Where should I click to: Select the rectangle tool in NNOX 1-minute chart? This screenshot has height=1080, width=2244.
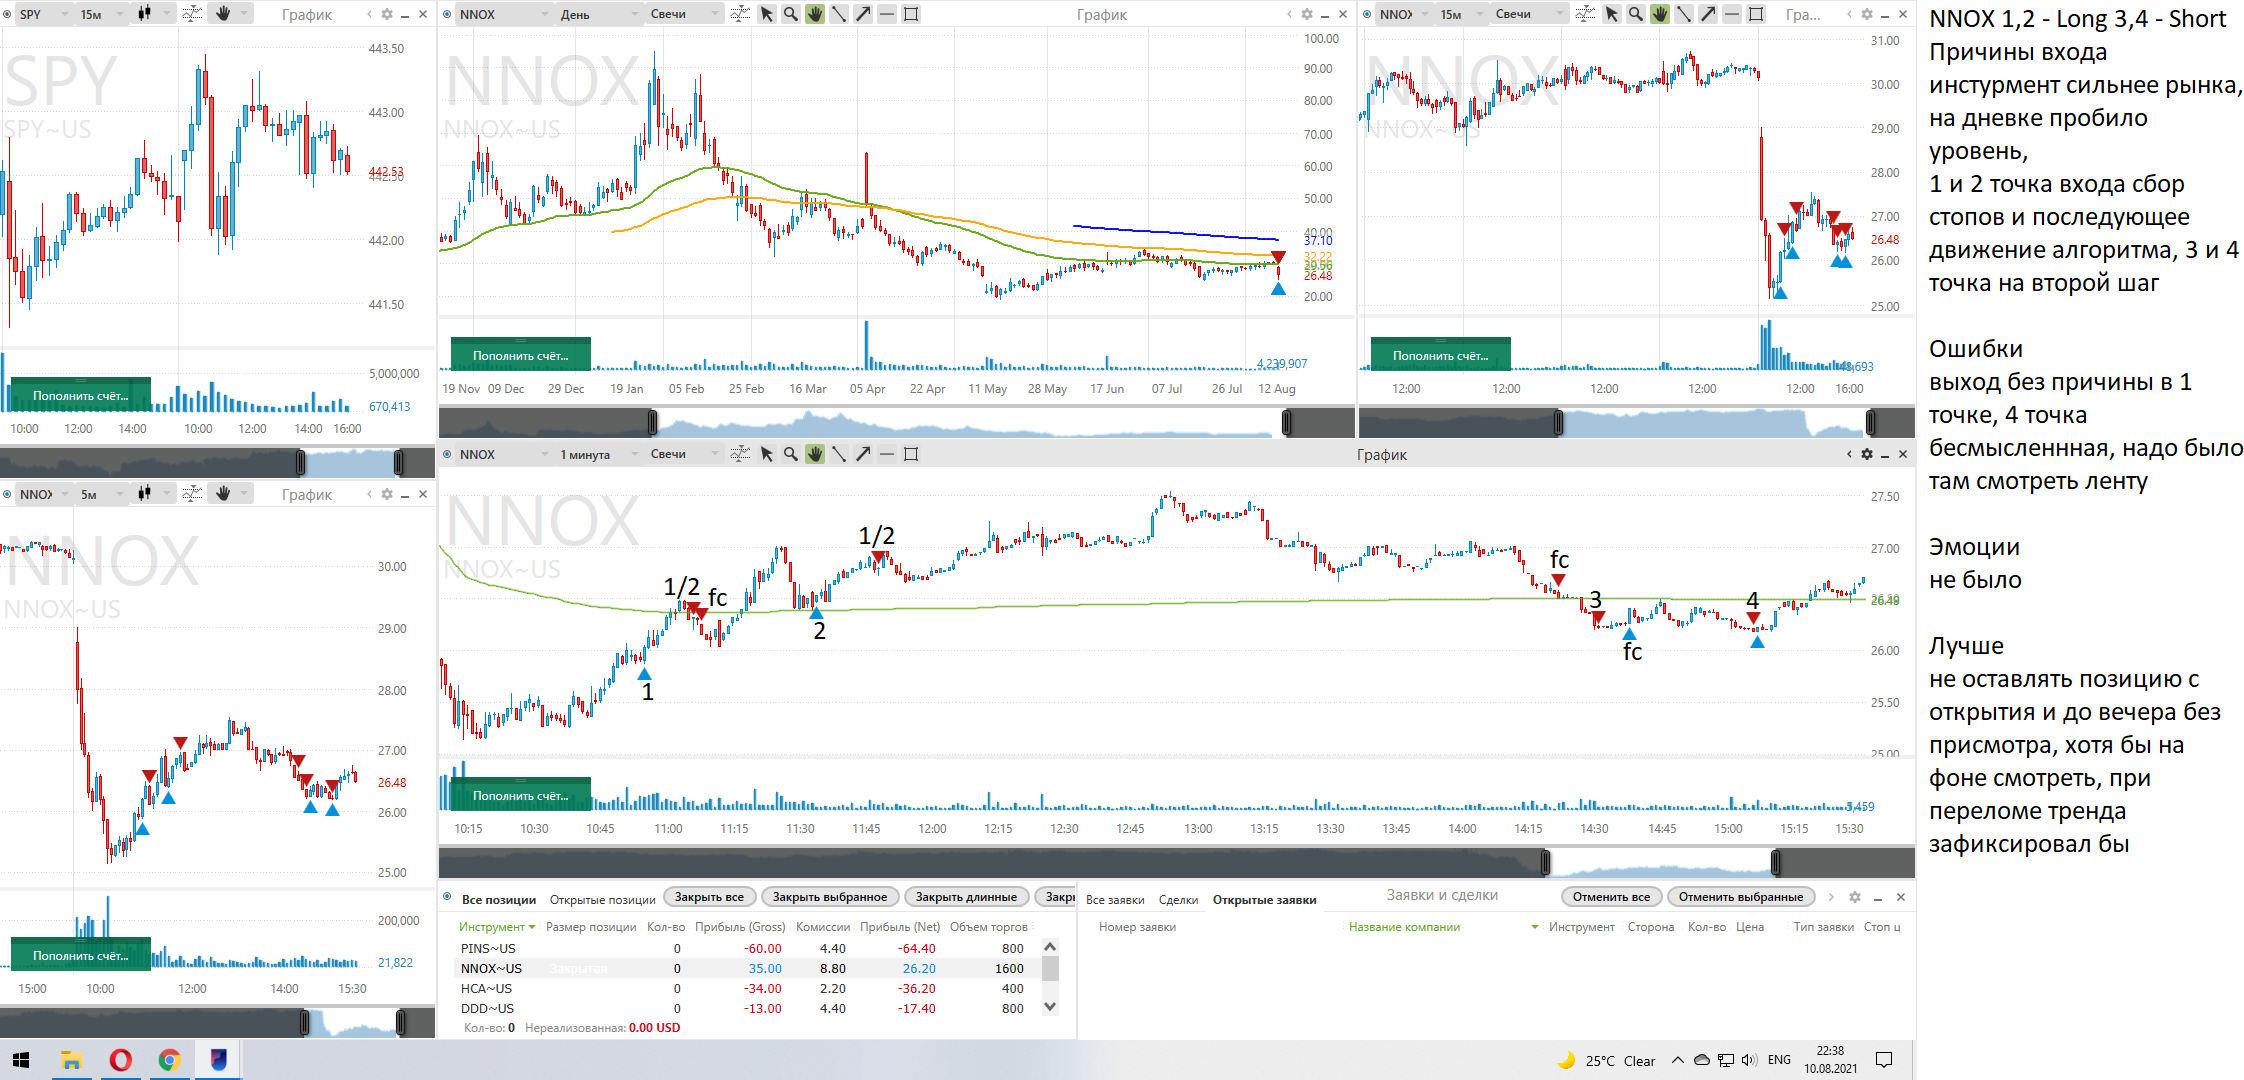911,454
